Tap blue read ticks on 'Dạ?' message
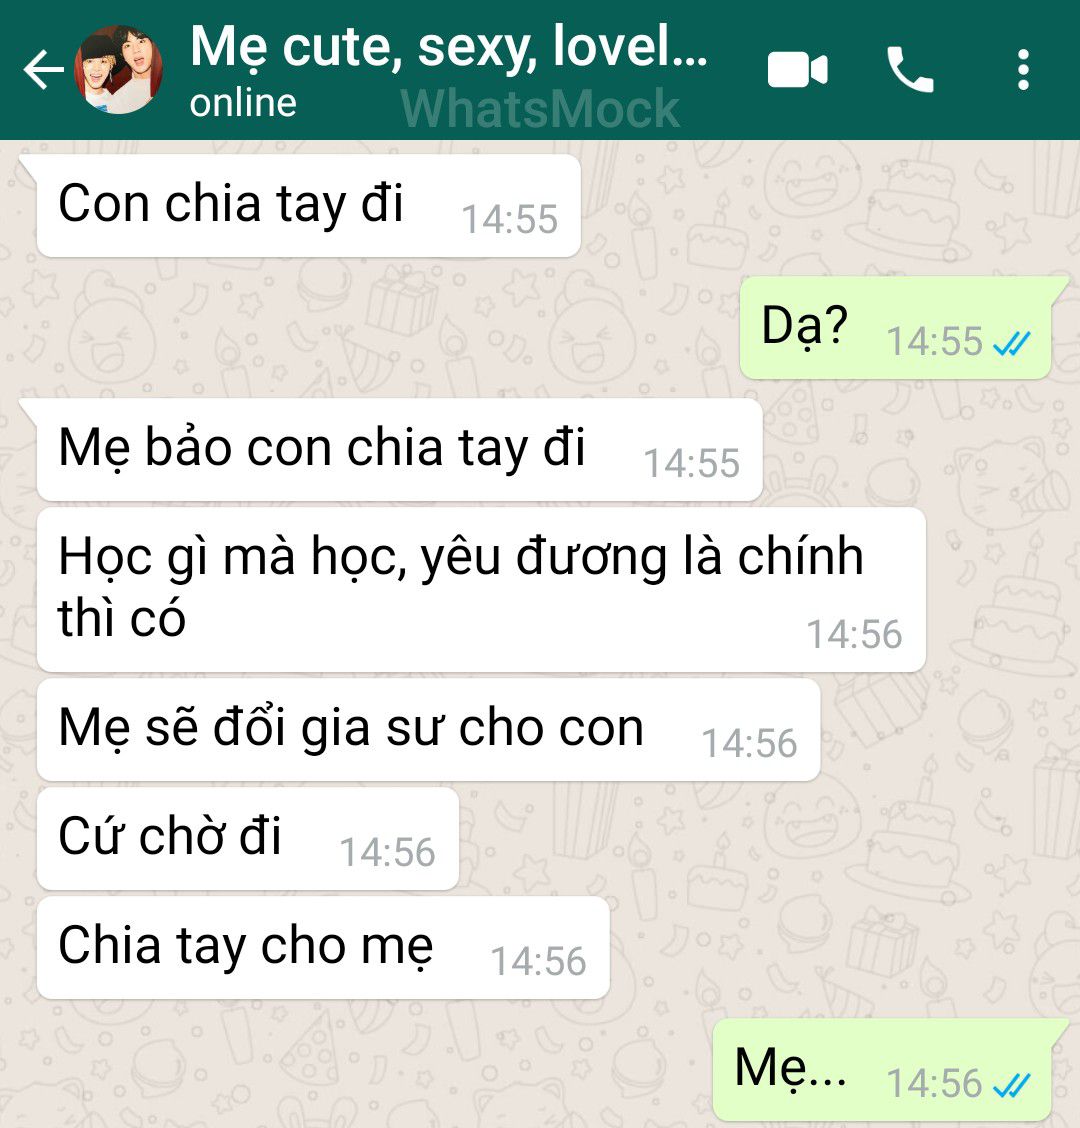Image resolution: width=1080 pixels, height=1128 pixels. pos(1012,343)
